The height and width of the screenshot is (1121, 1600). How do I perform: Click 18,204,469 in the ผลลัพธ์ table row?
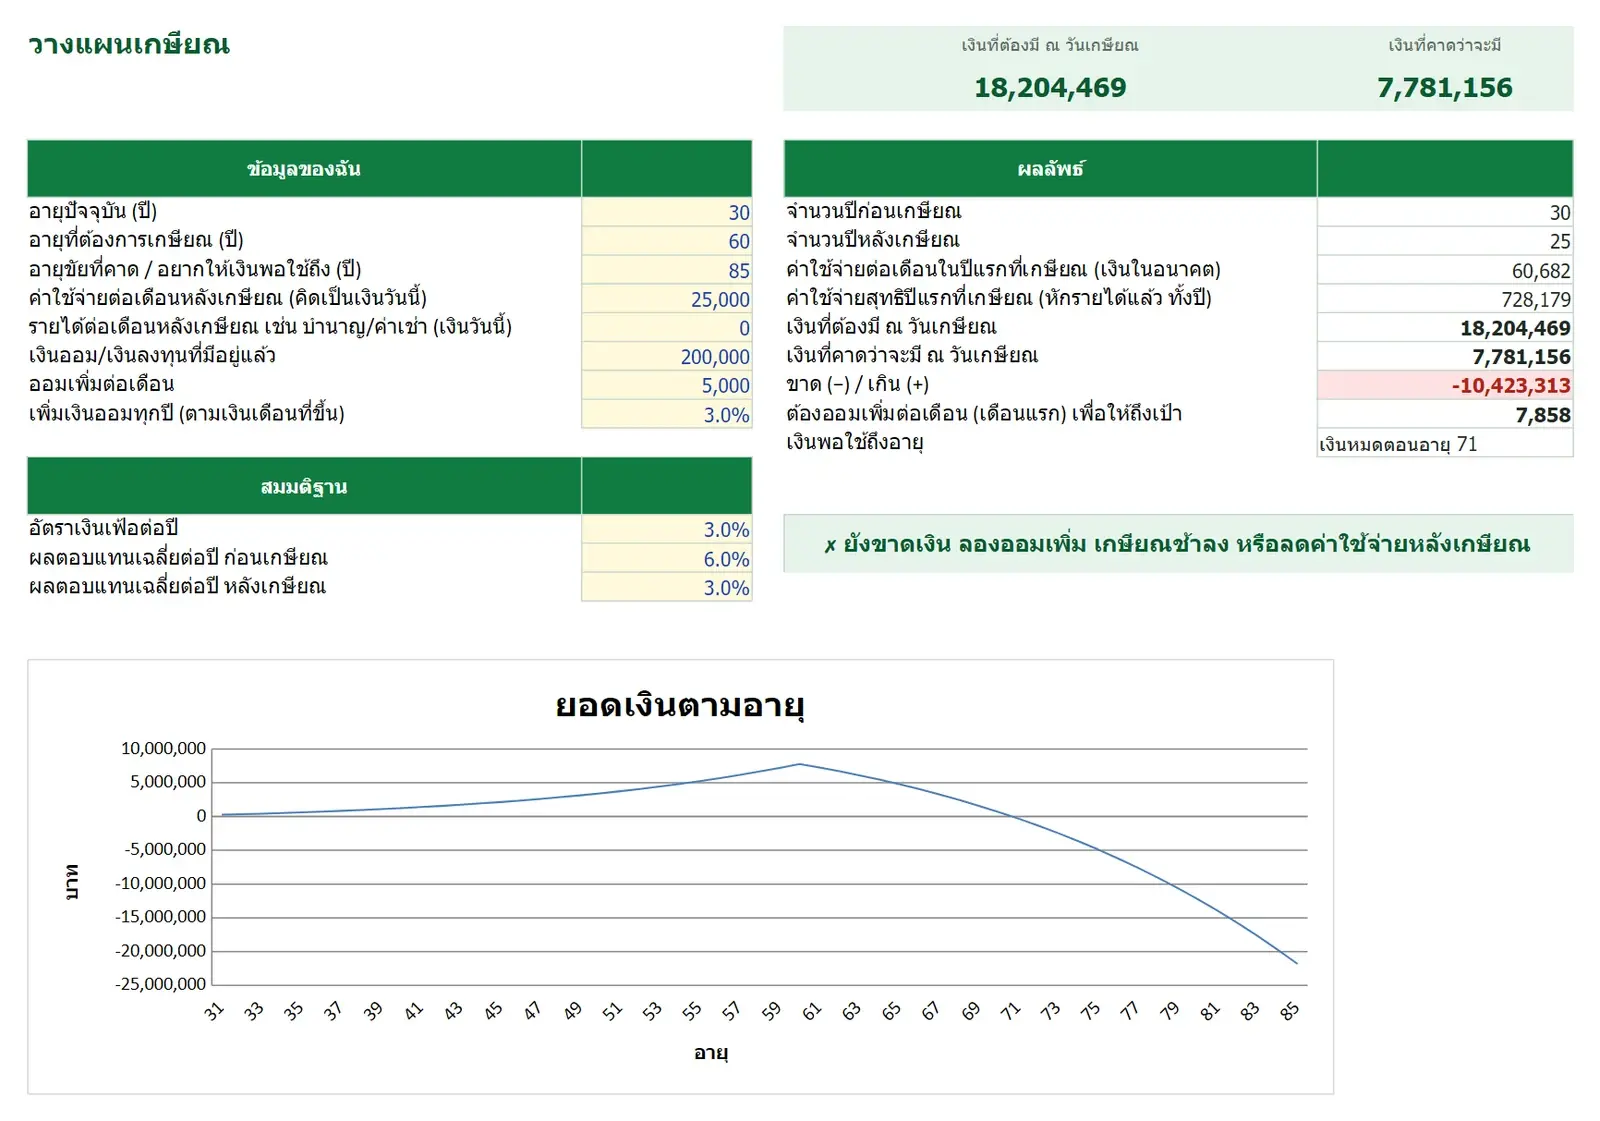[1445, 328]
